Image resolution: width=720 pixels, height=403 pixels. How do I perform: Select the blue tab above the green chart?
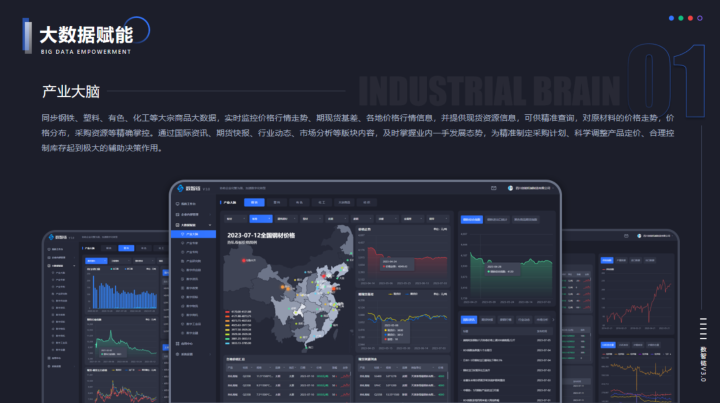point(471,218)
